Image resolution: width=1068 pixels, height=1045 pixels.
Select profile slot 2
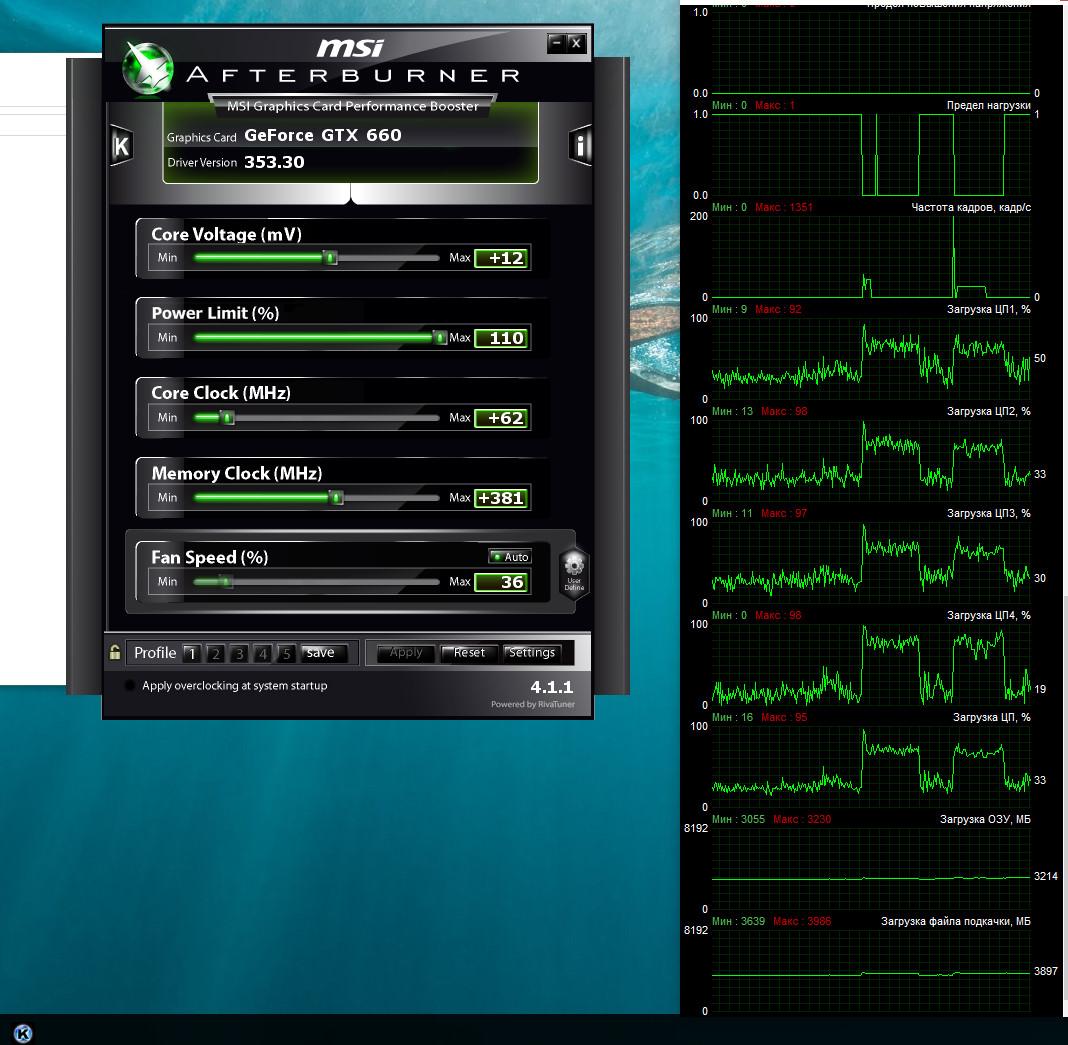tap(215, 653)
